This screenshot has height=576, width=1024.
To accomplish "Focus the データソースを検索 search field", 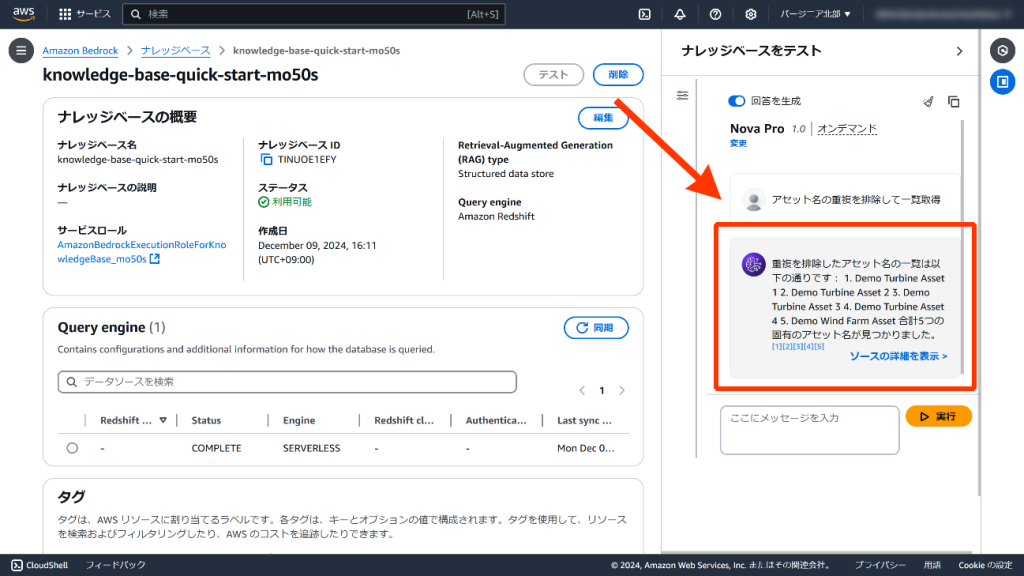I will coord(287,382).
